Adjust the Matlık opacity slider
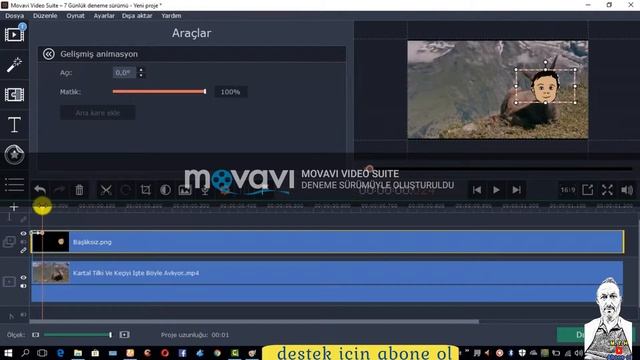The width and height of the screenshot is (640, 360). tap(159, 91)
